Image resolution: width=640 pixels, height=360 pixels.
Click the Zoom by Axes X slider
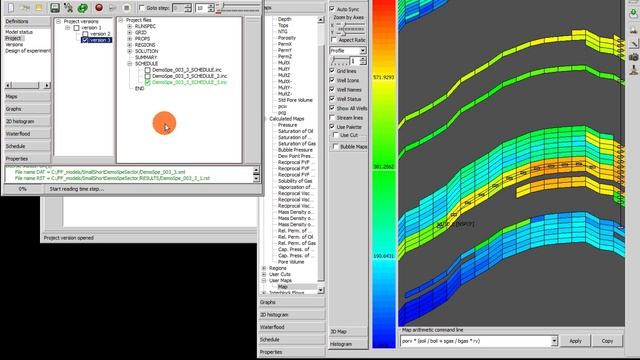pos(350,25)
